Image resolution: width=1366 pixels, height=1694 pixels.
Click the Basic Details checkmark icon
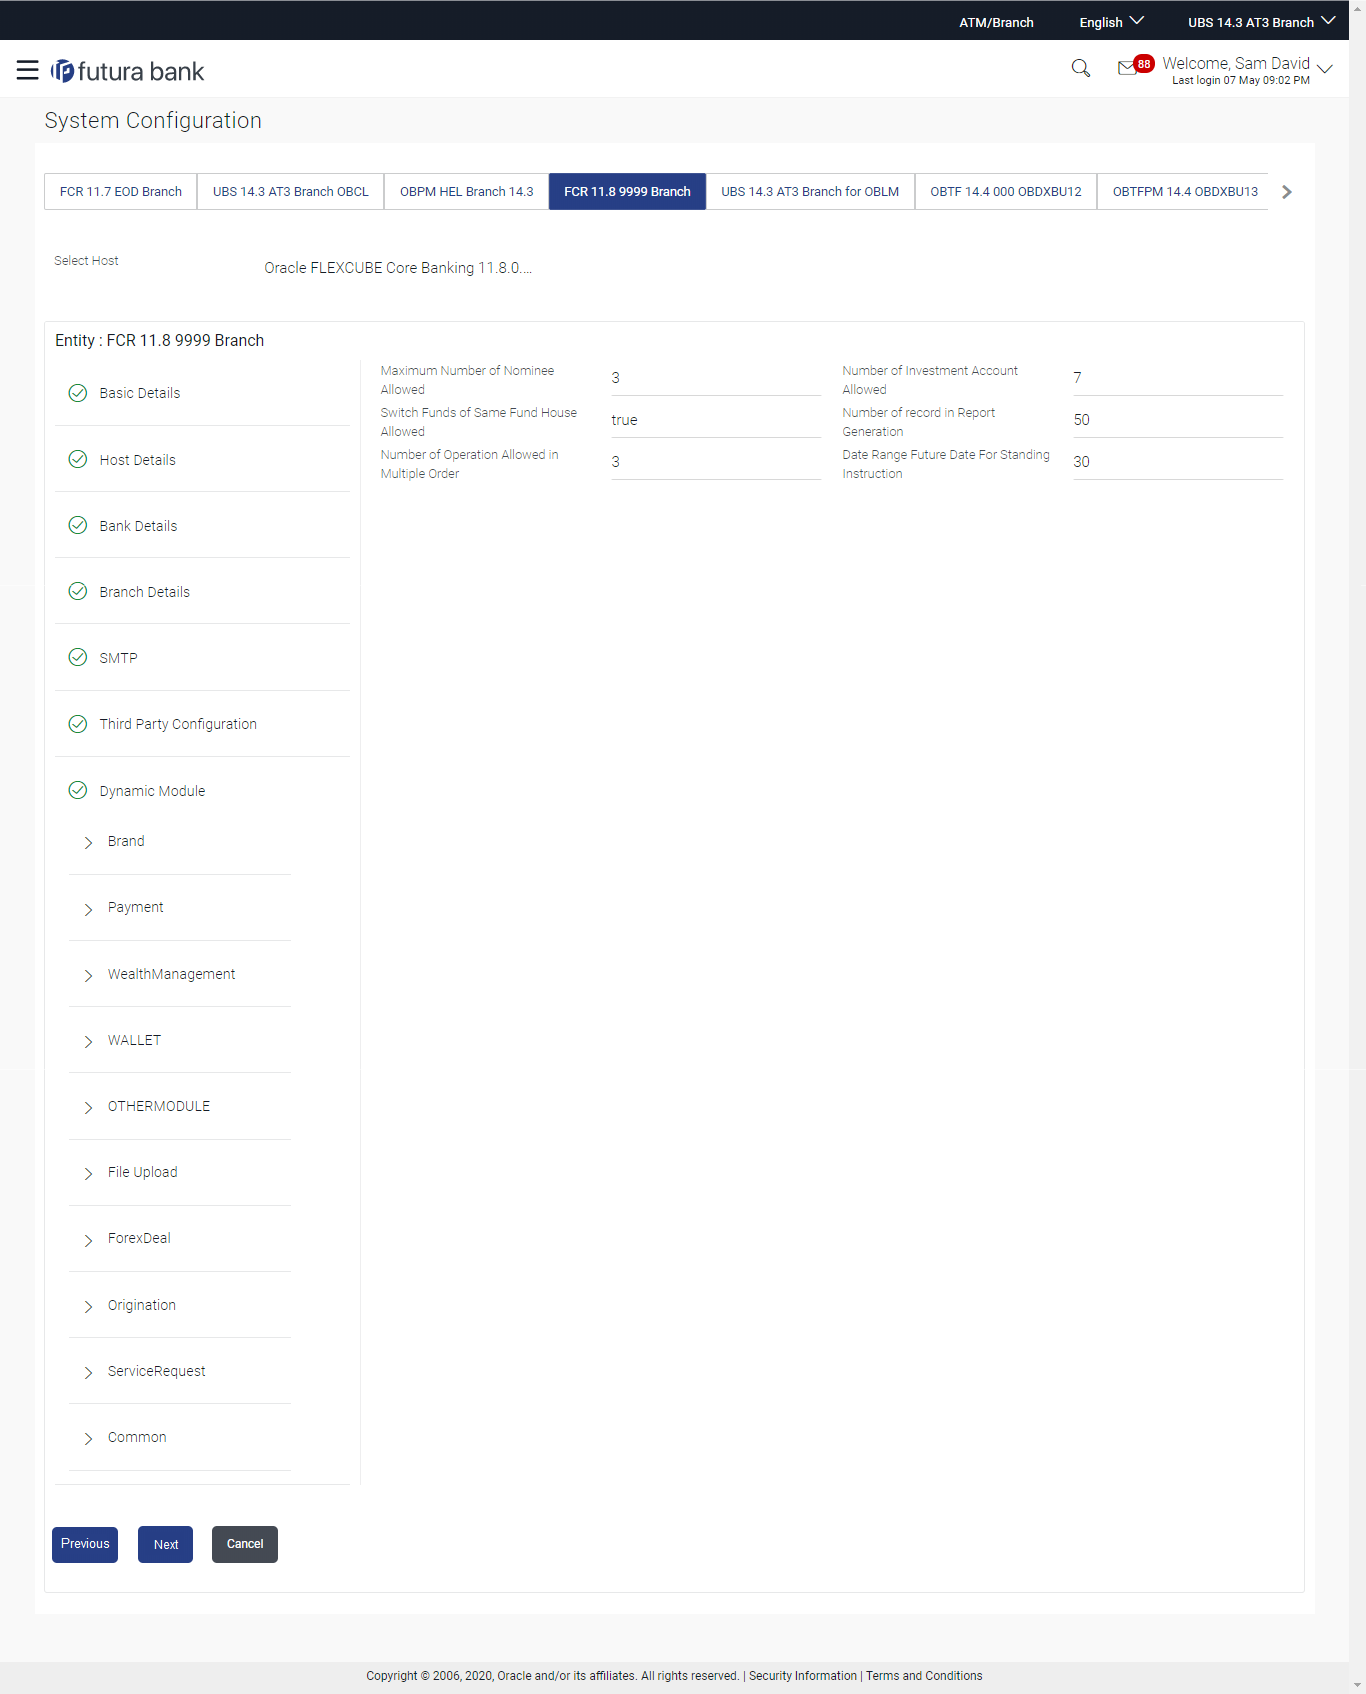point(78,393)
